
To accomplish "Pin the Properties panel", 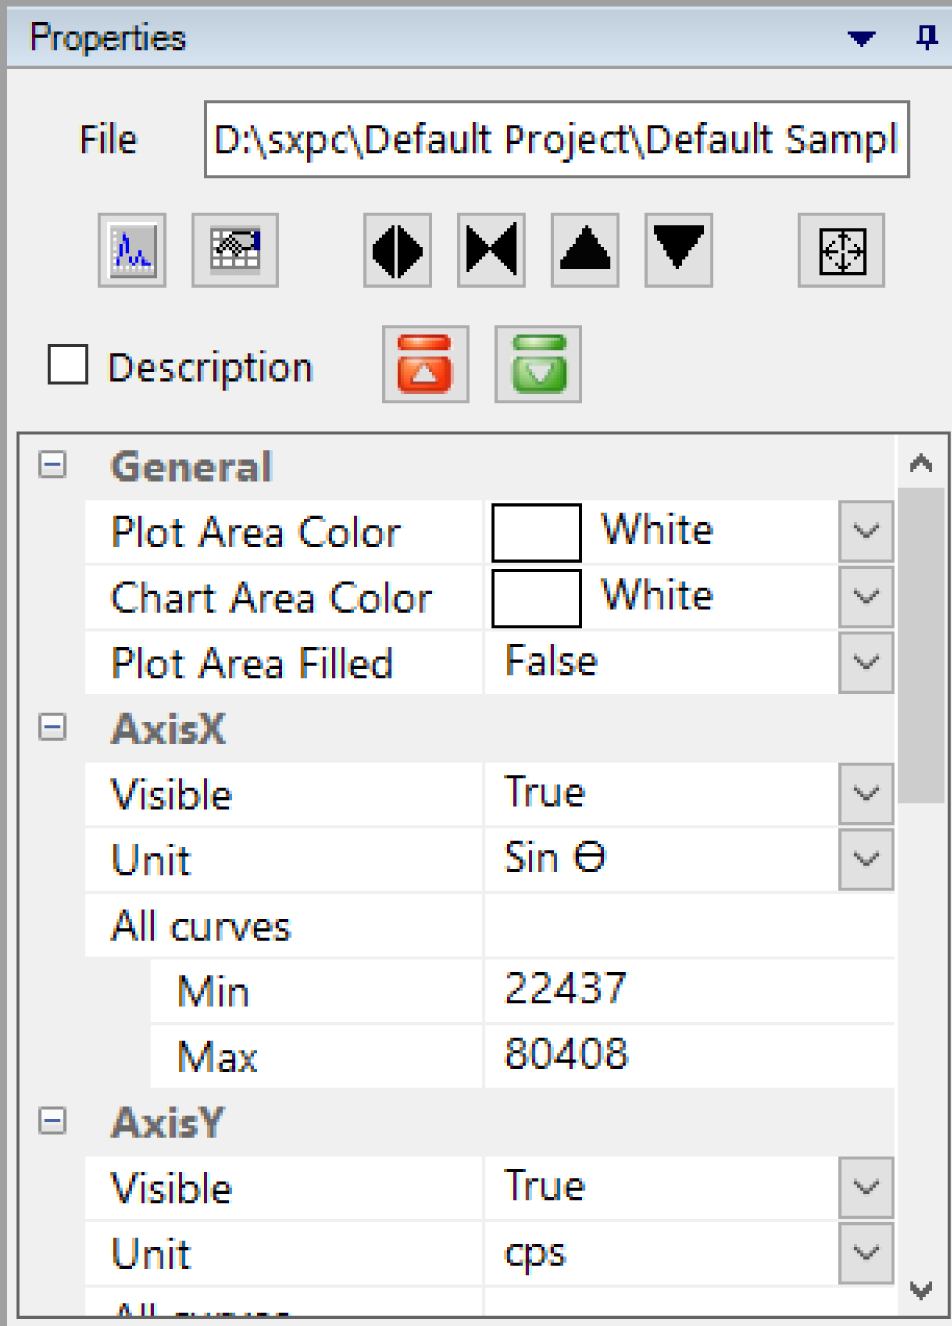I will click(x=926, y=38).
